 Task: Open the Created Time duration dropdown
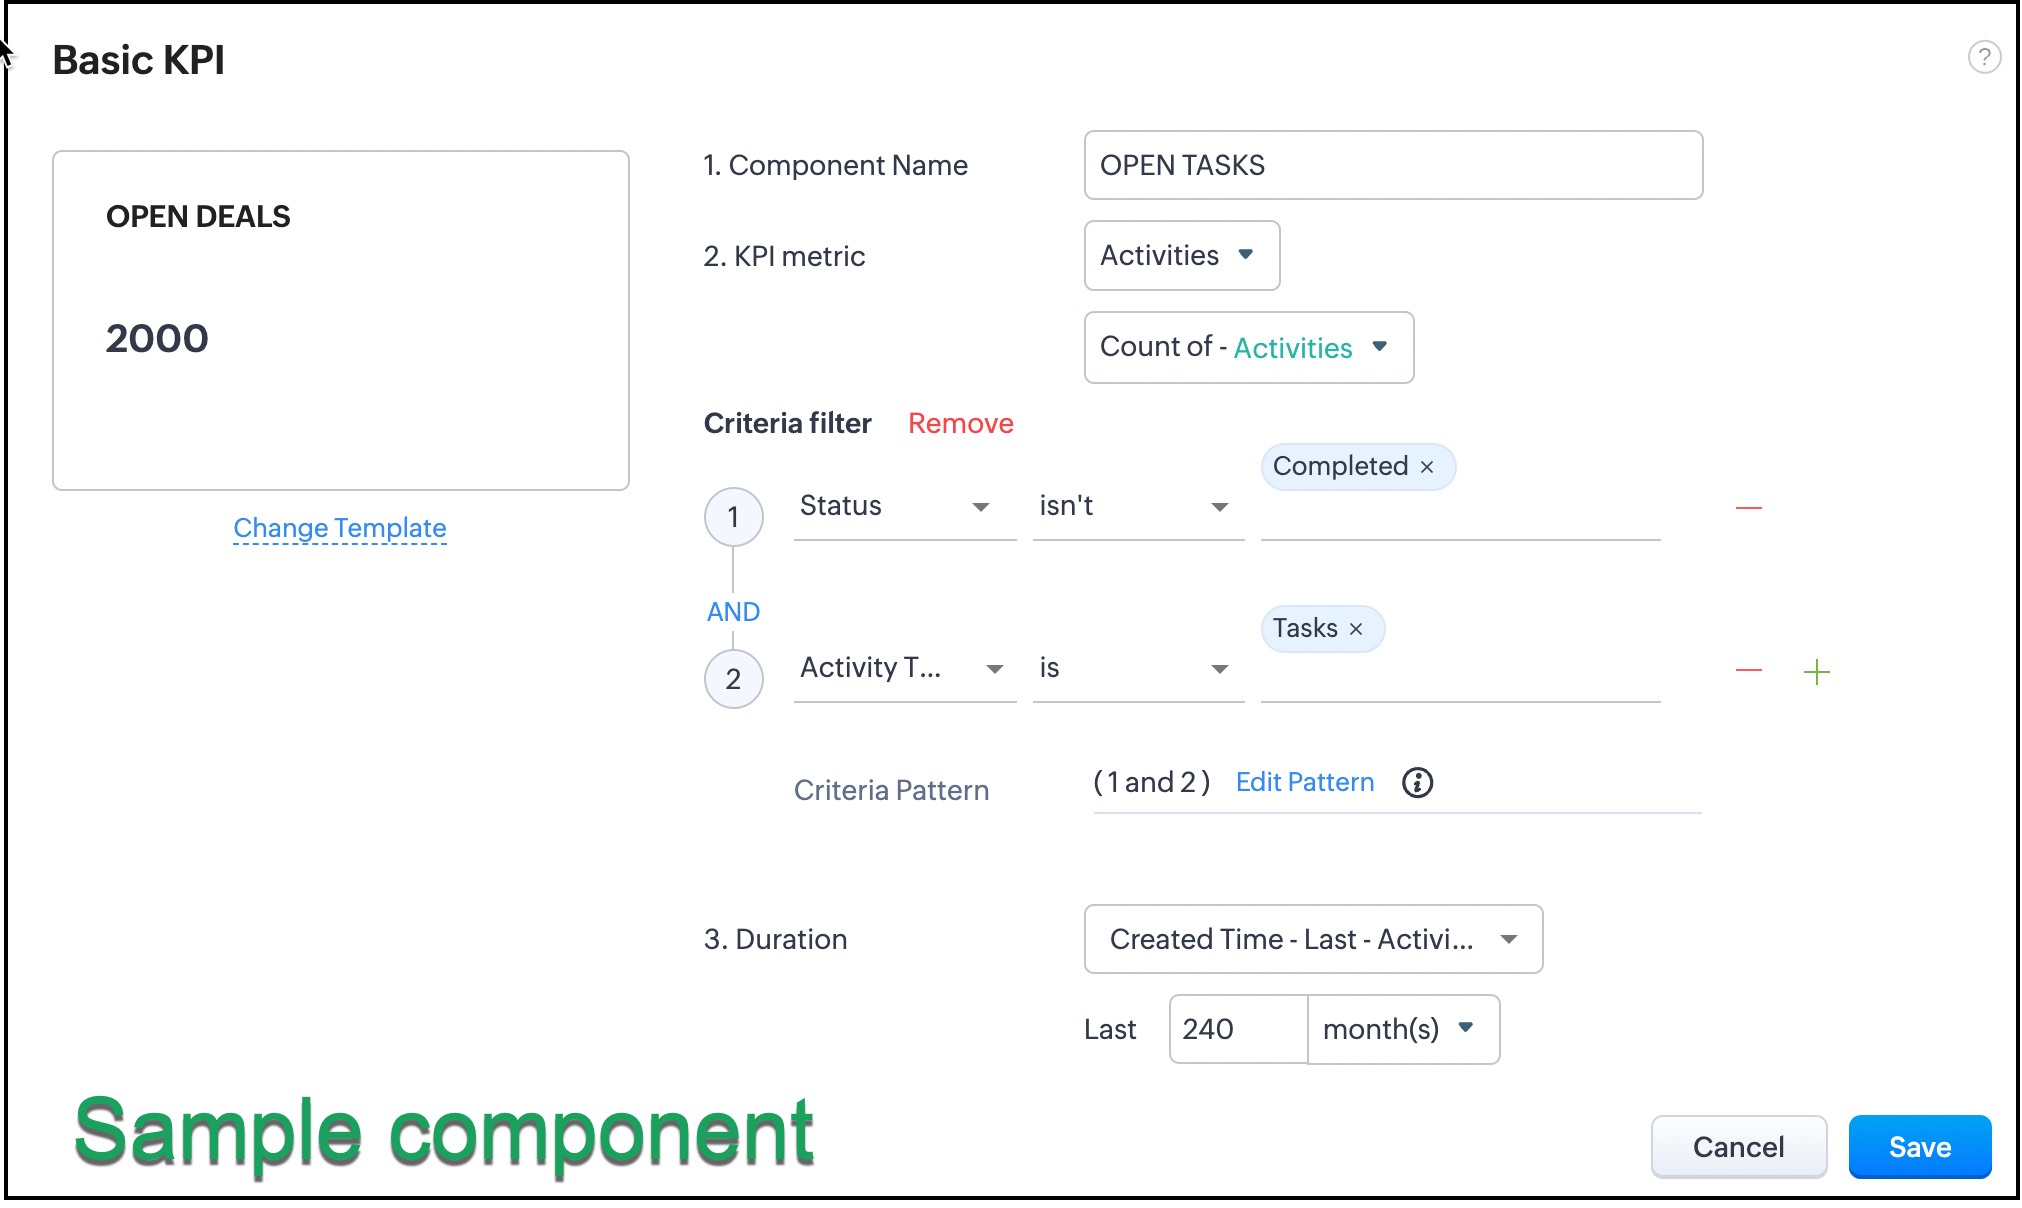pyautogui.click(x=1312, y=939)
